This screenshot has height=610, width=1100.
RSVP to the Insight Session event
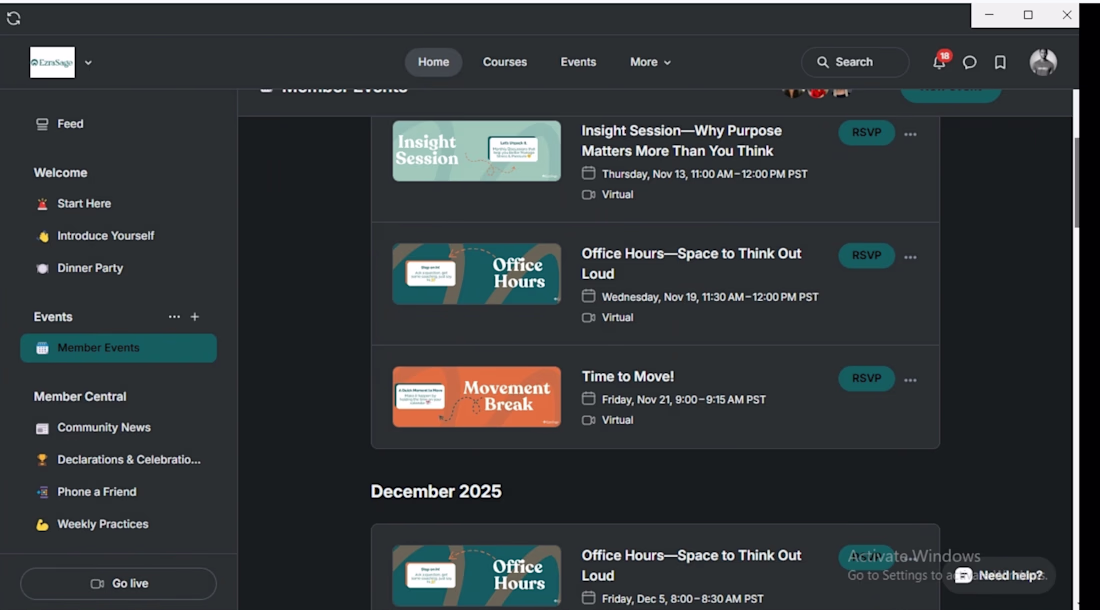point(866,133)
